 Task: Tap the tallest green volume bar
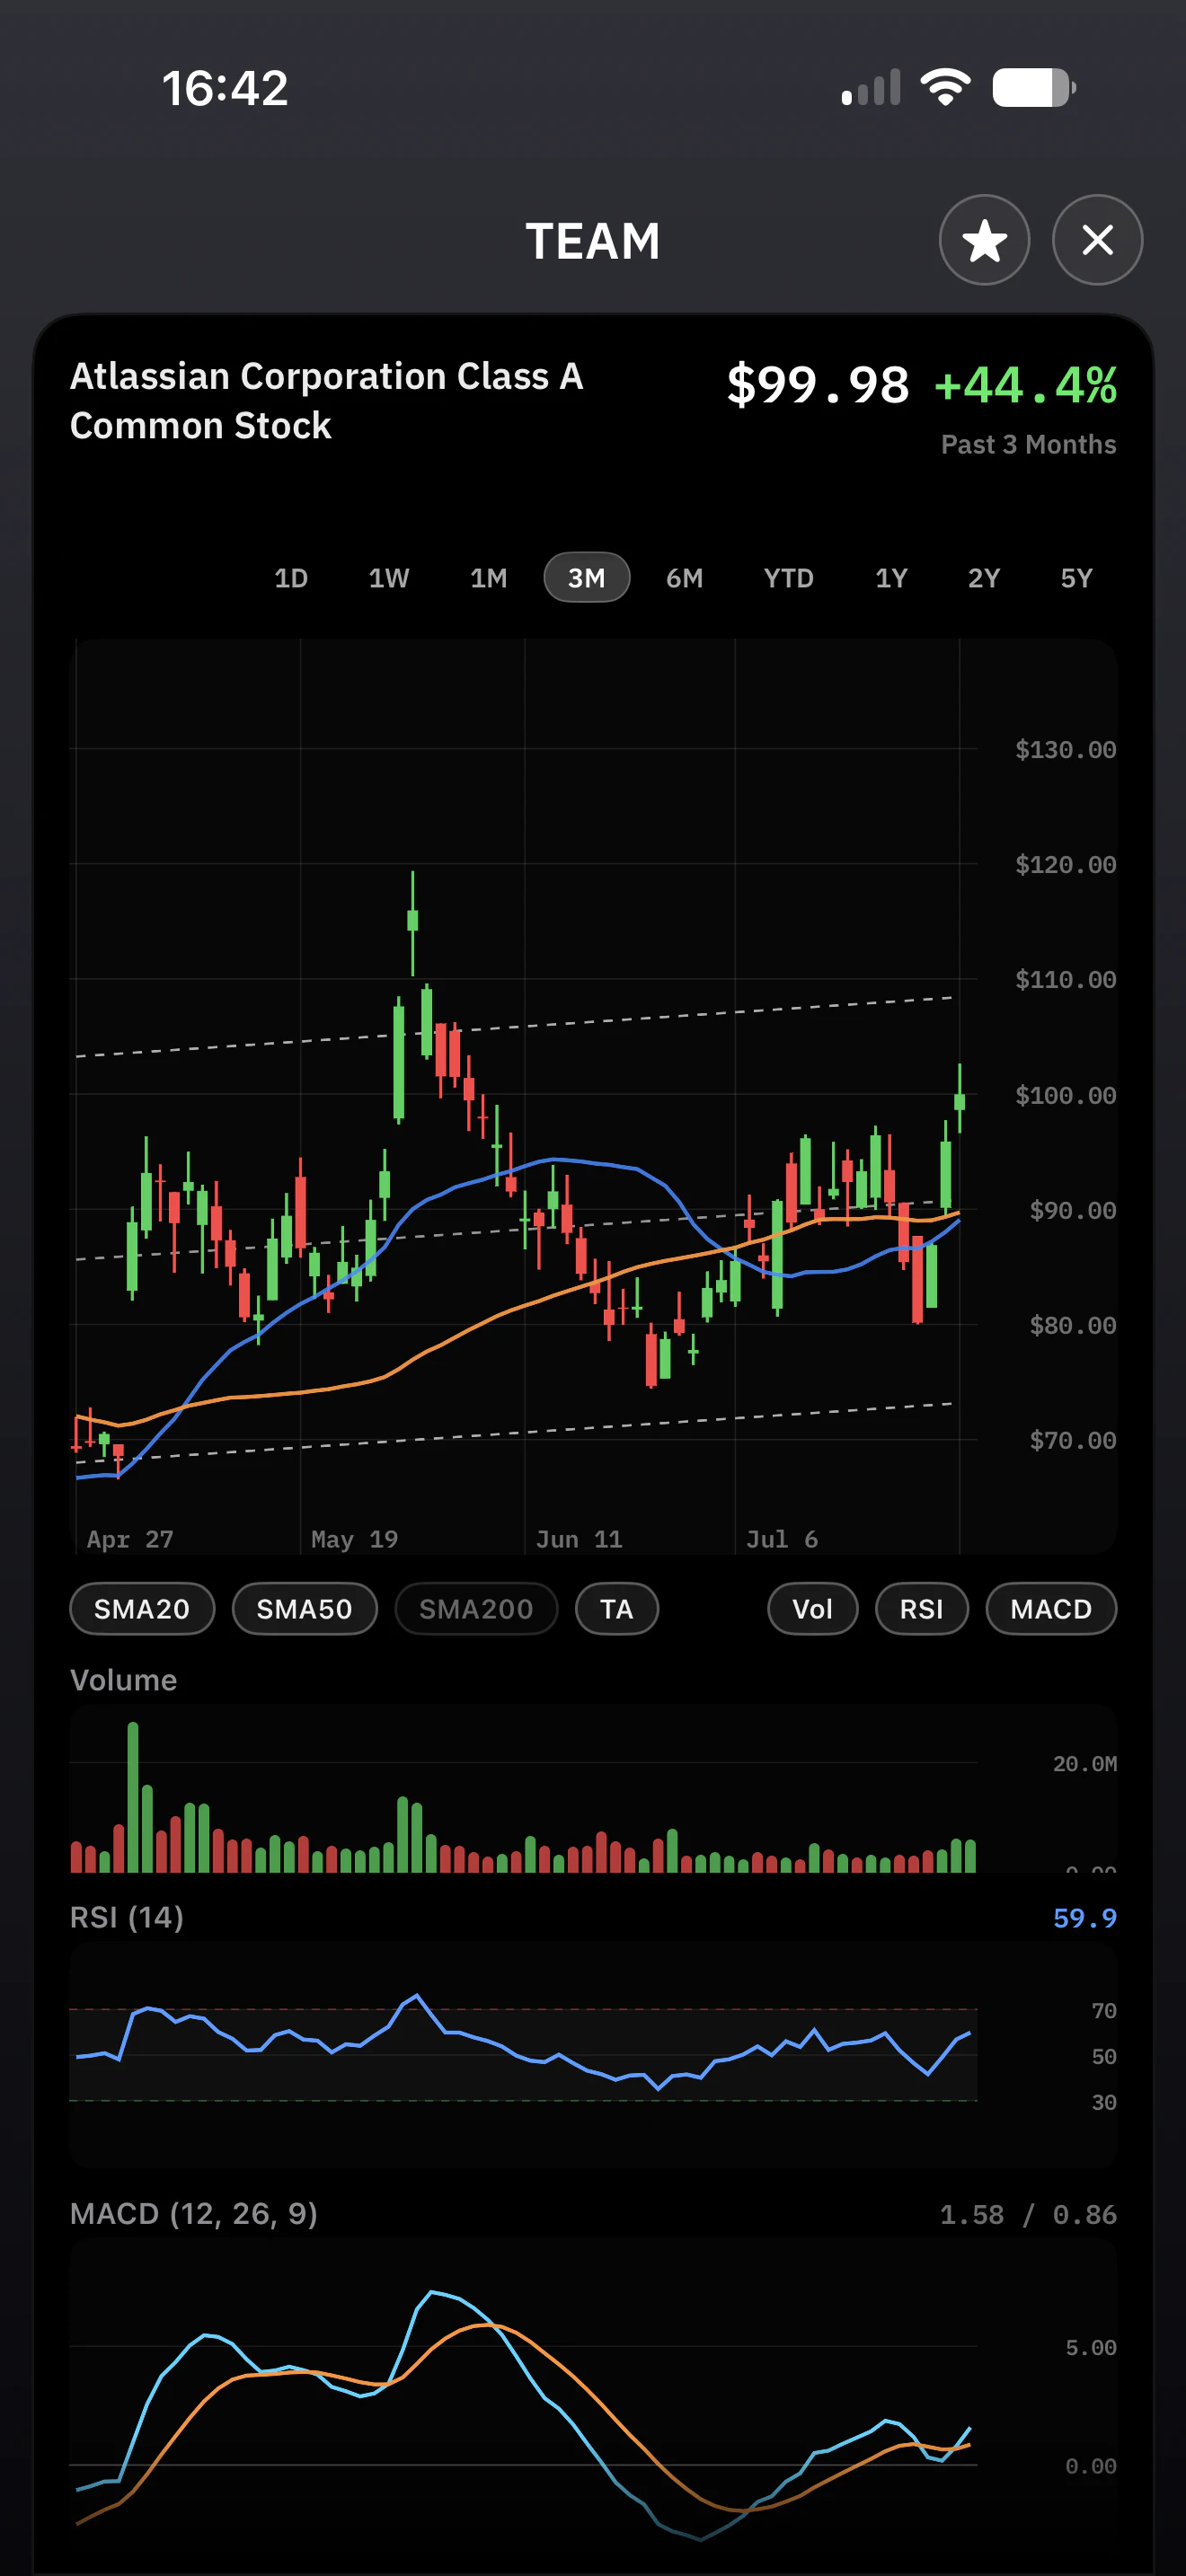(x=133, y=1797)
